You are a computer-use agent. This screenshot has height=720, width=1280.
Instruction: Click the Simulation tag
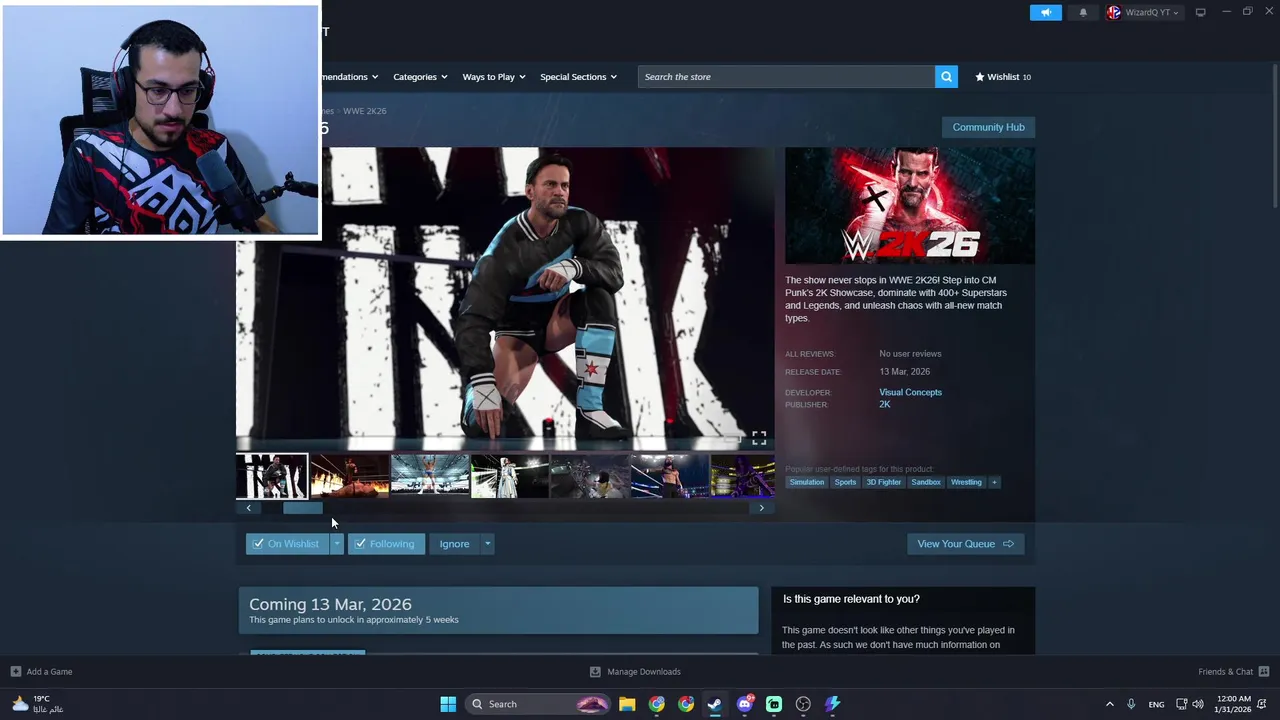point(806,482)
